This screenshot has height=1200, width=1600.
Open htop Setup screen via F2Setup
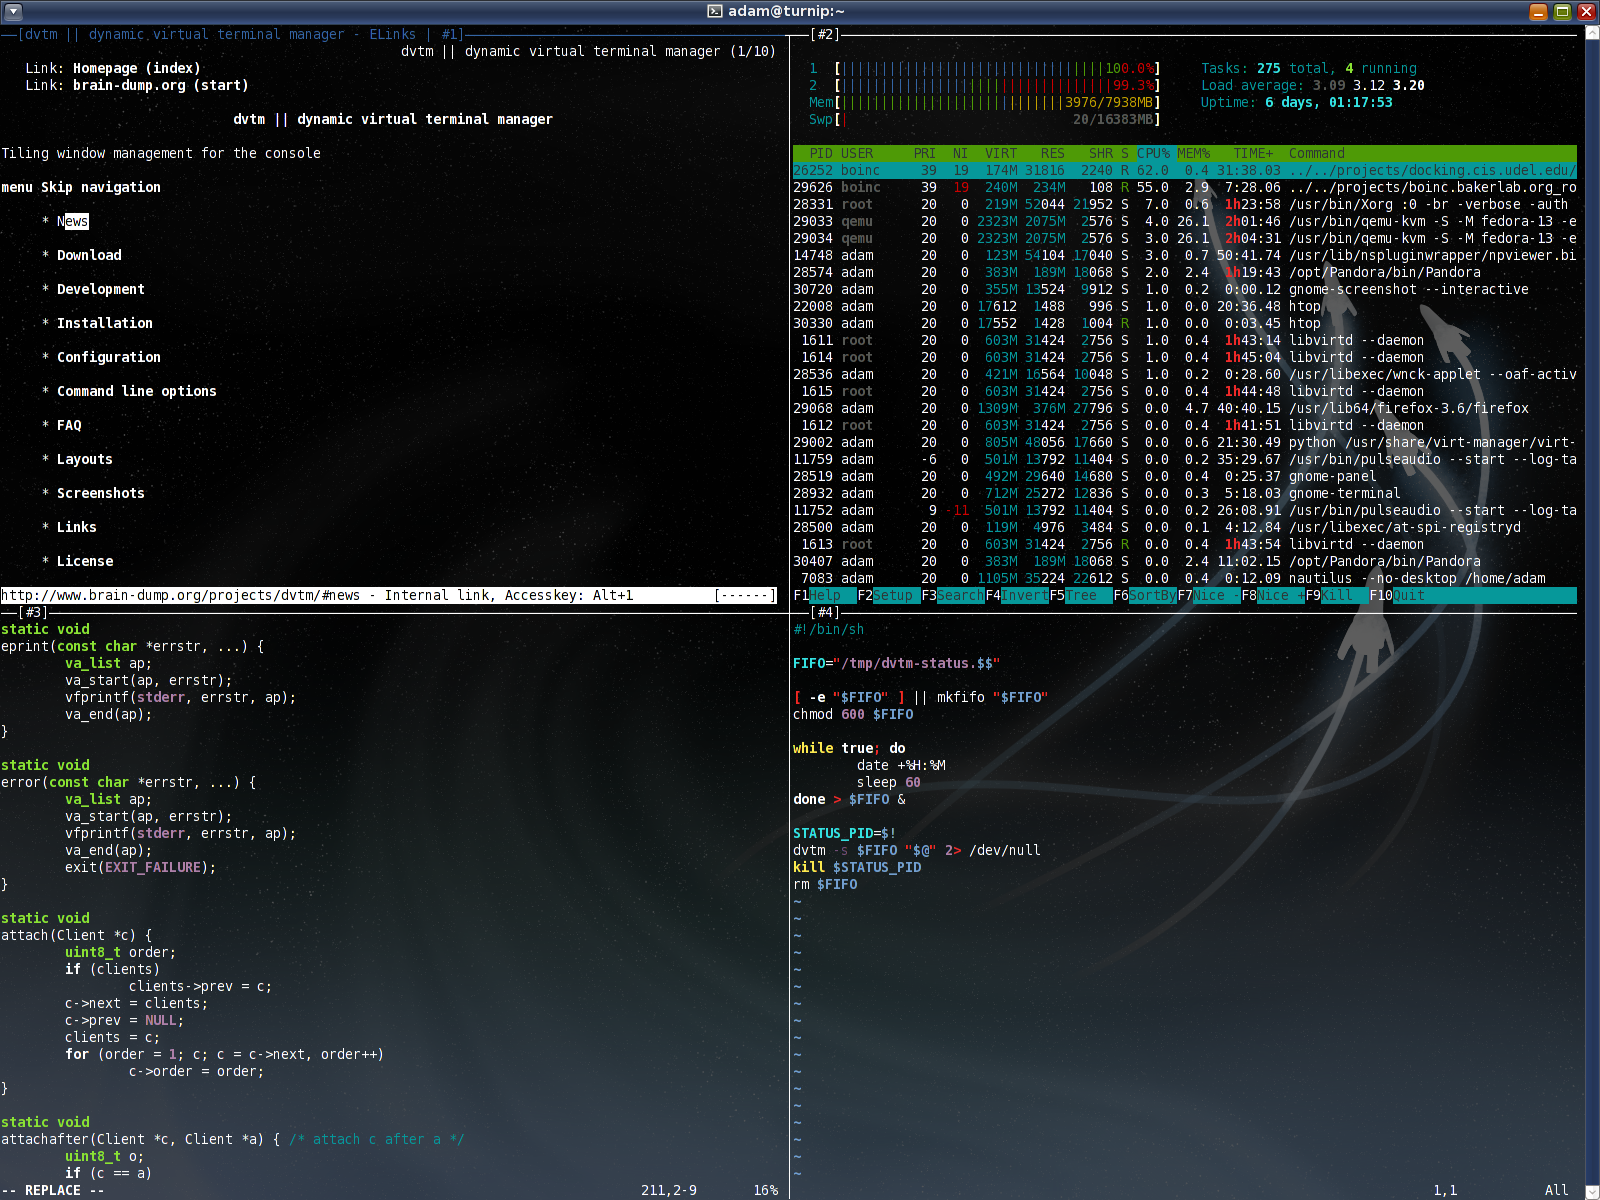point(885,595)
